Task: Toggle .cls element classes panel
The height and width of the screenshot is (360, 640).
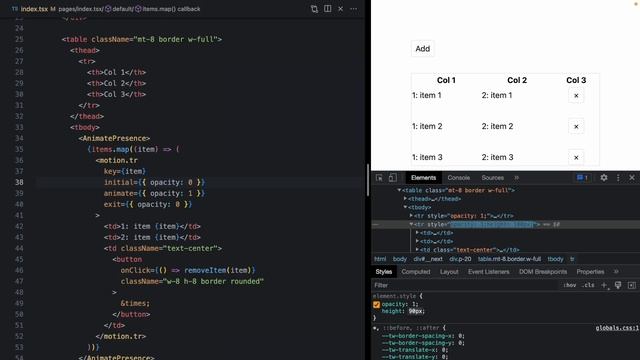Action: (x=588, y=285)
